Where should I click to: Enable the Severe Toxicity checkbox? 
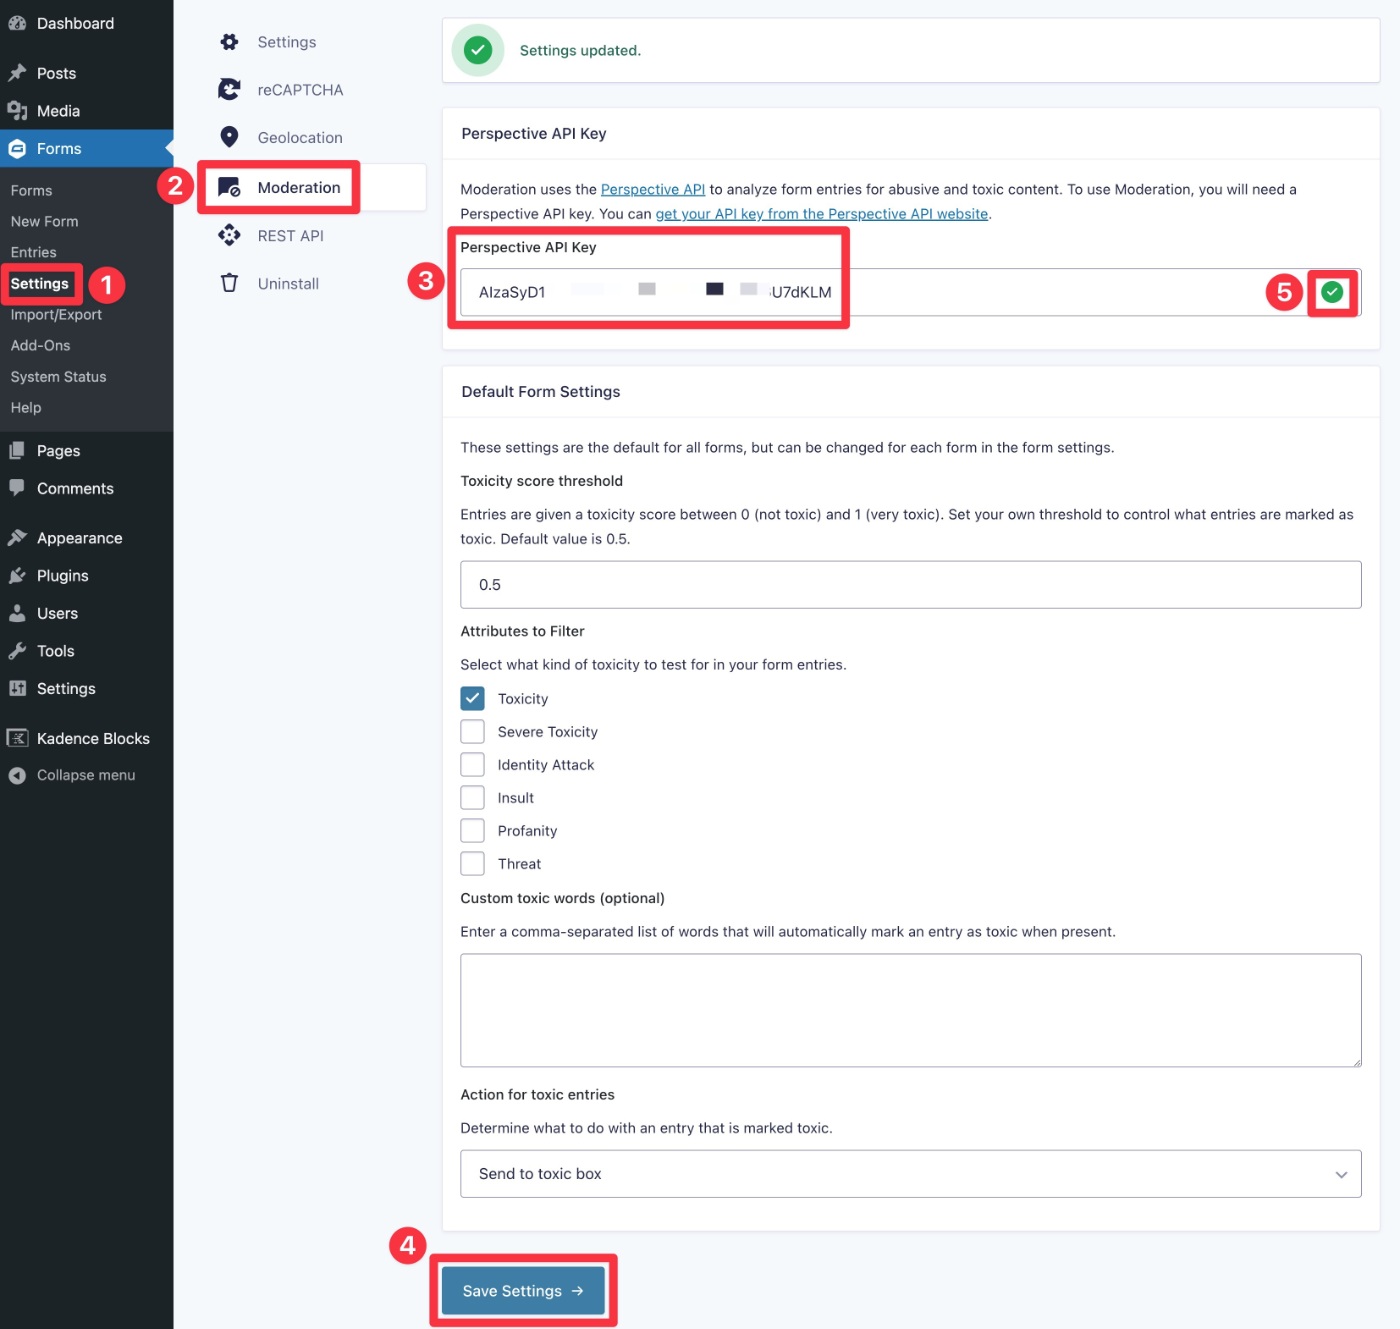tap(472, 731)
